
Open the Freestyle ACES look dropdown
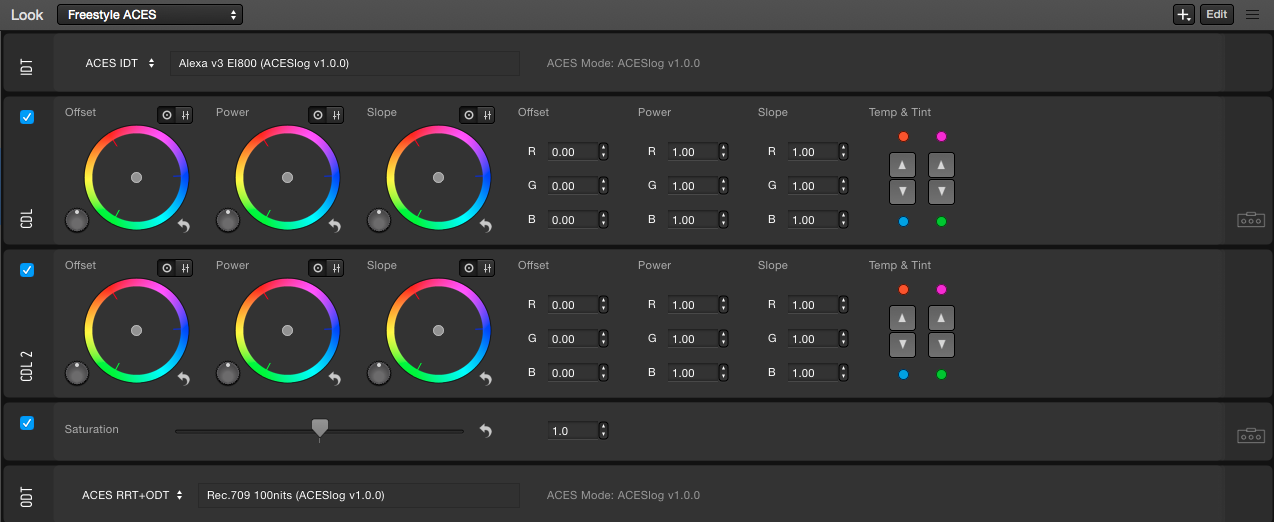tap(150, 15)
